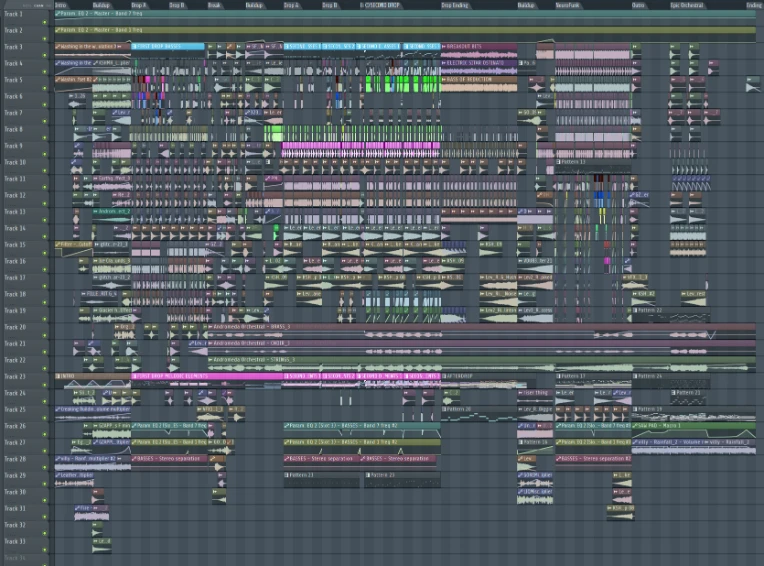Click the pattern icon on FIRST DROP BASSES clip
Image resolution: width=764 pixels, height=566 pixels.
point(135,47)
